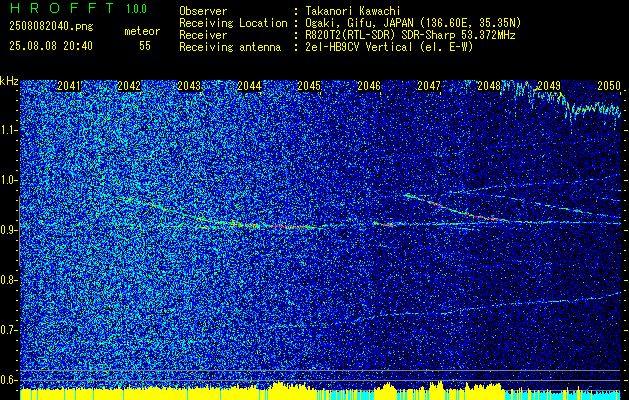Click the 2041 time marker
The height and width of the screenshot is (400, 629).
click(x=69, y=85)
